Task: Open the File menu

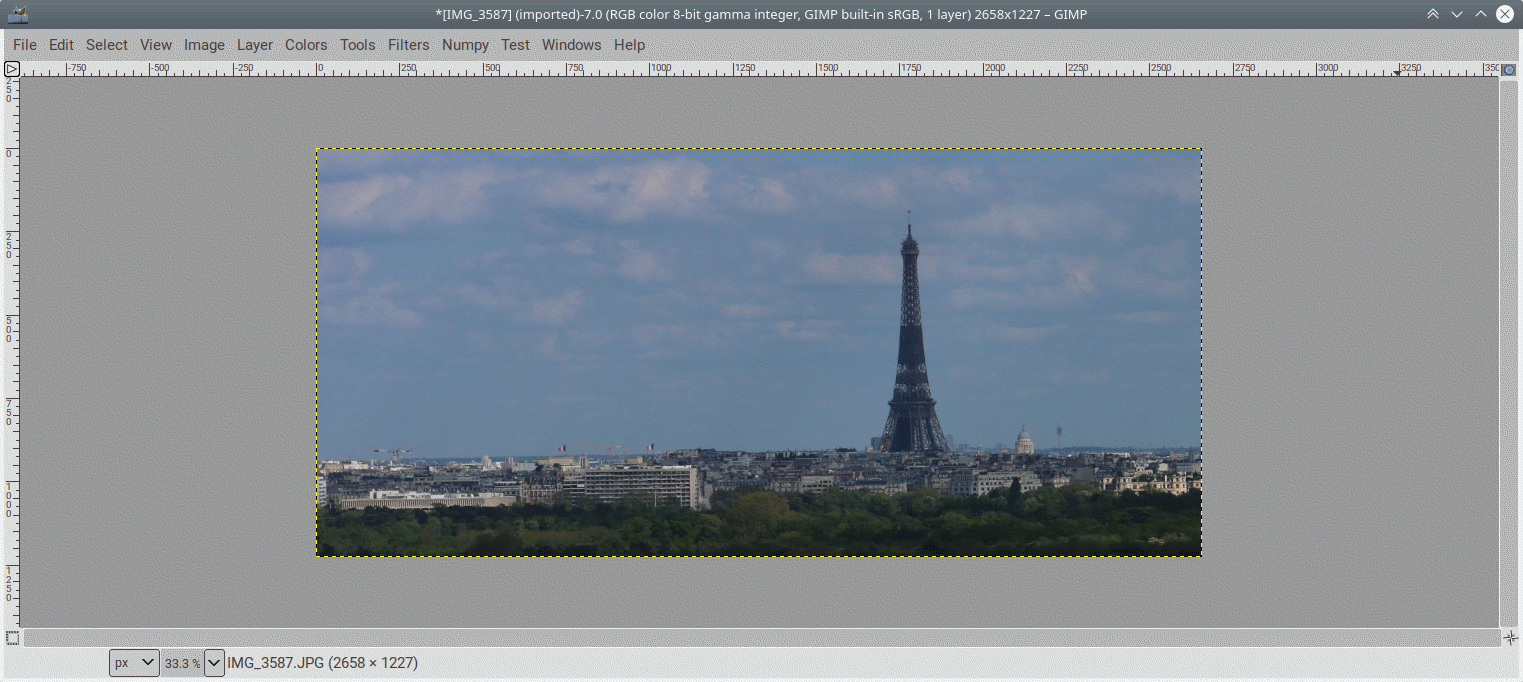Action: click(25, 45)
